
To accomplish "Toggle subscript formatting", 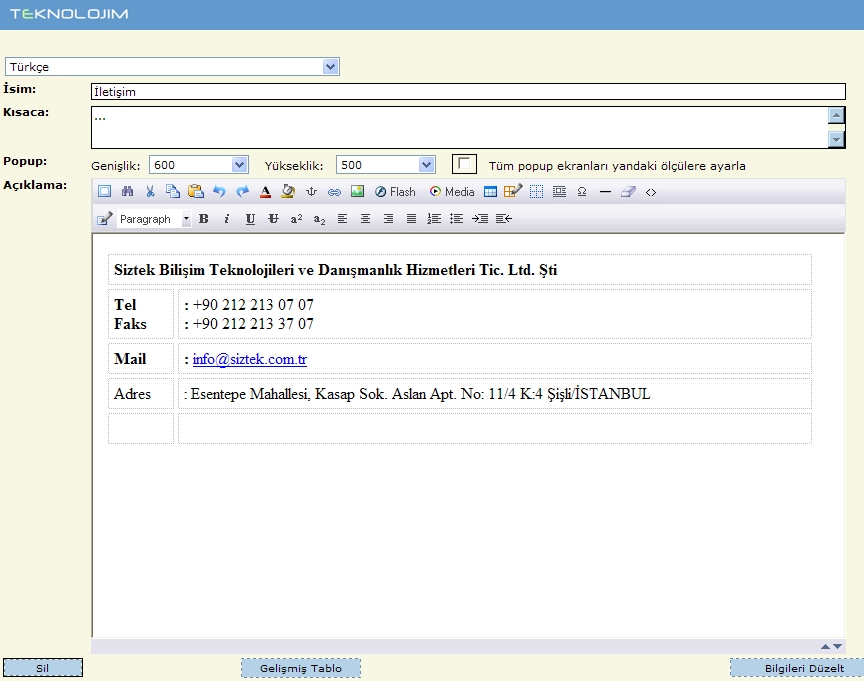I will point(320,219).
